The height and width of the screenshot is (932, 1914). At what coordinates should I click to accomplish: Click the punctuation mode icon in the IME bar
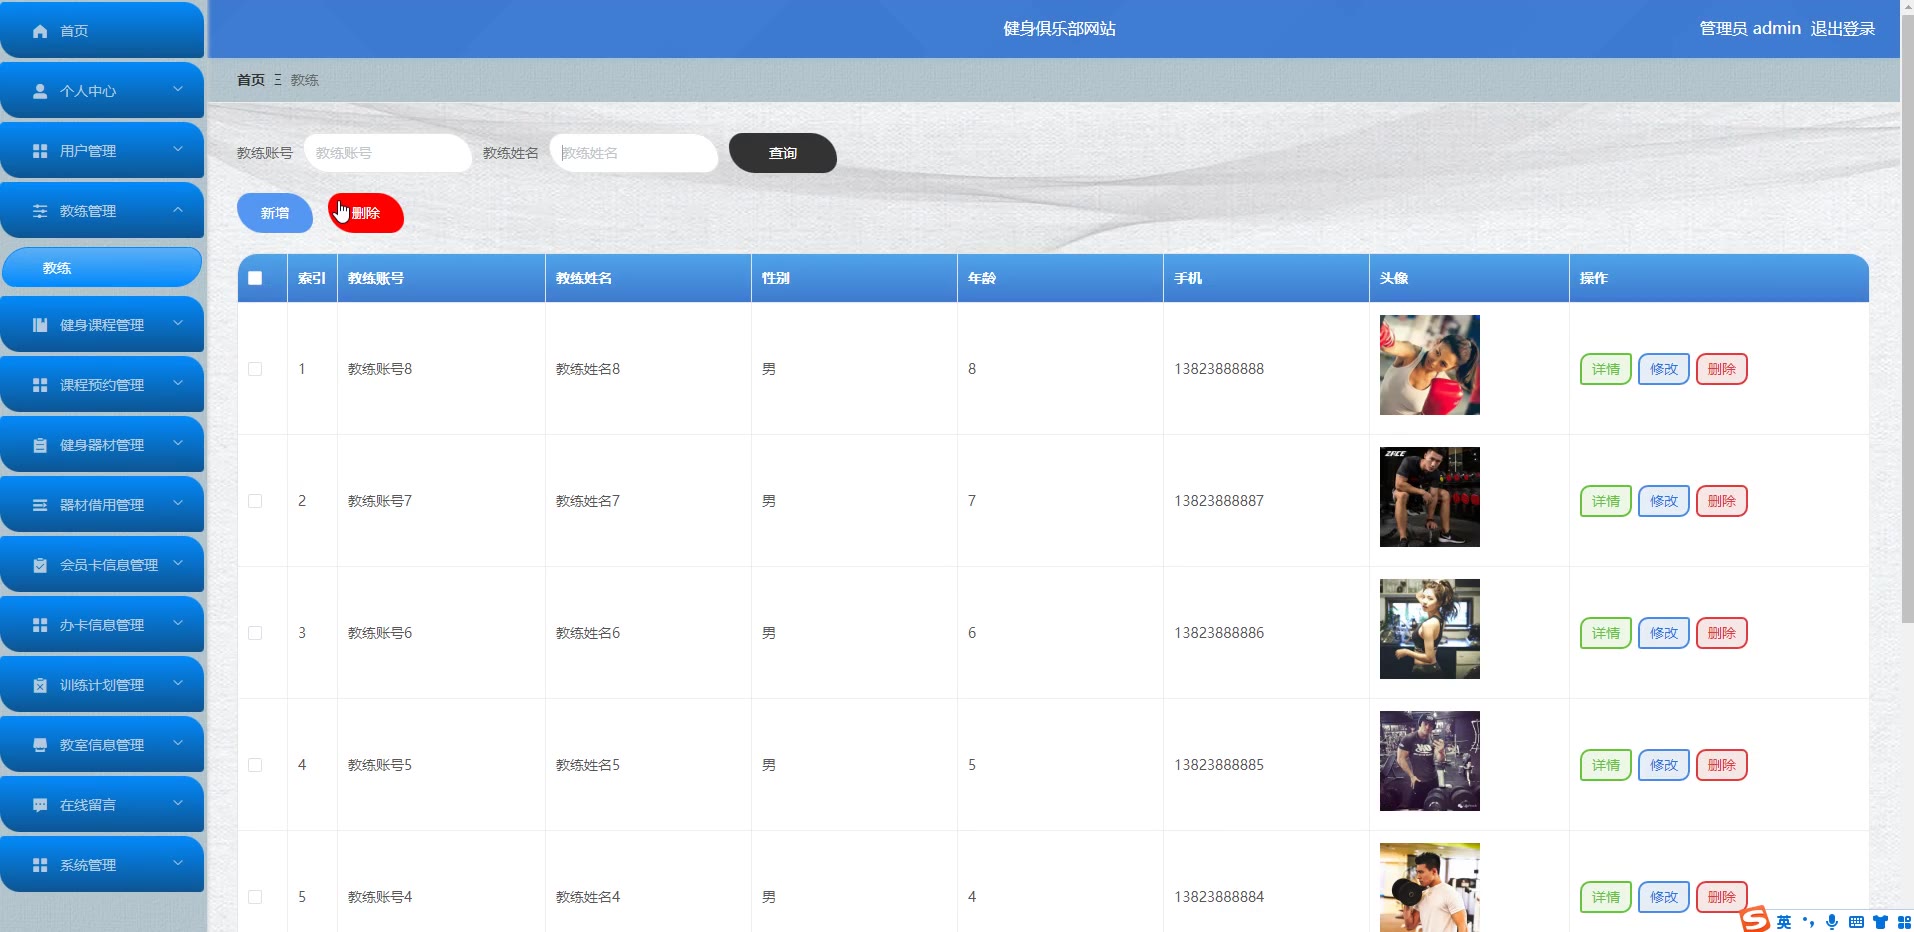pyautogui.click(x=1808, y=922)
